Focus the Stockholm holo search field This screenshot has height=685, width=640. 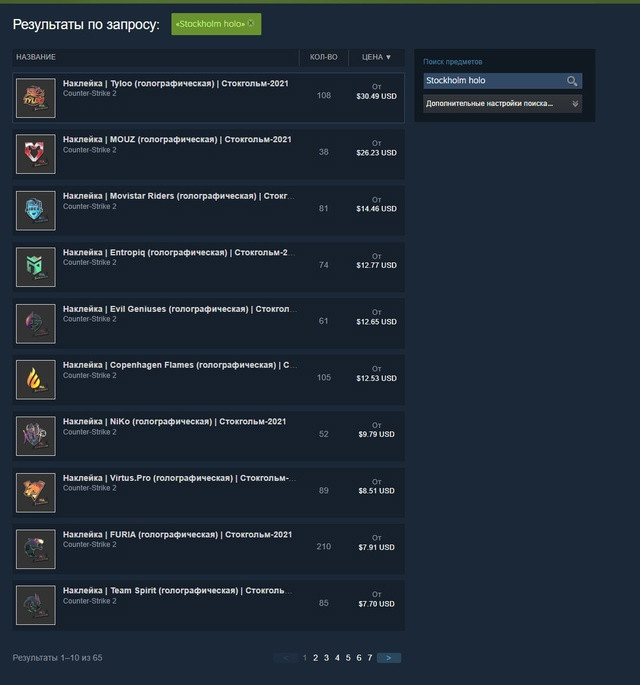(x=494, y=81)
